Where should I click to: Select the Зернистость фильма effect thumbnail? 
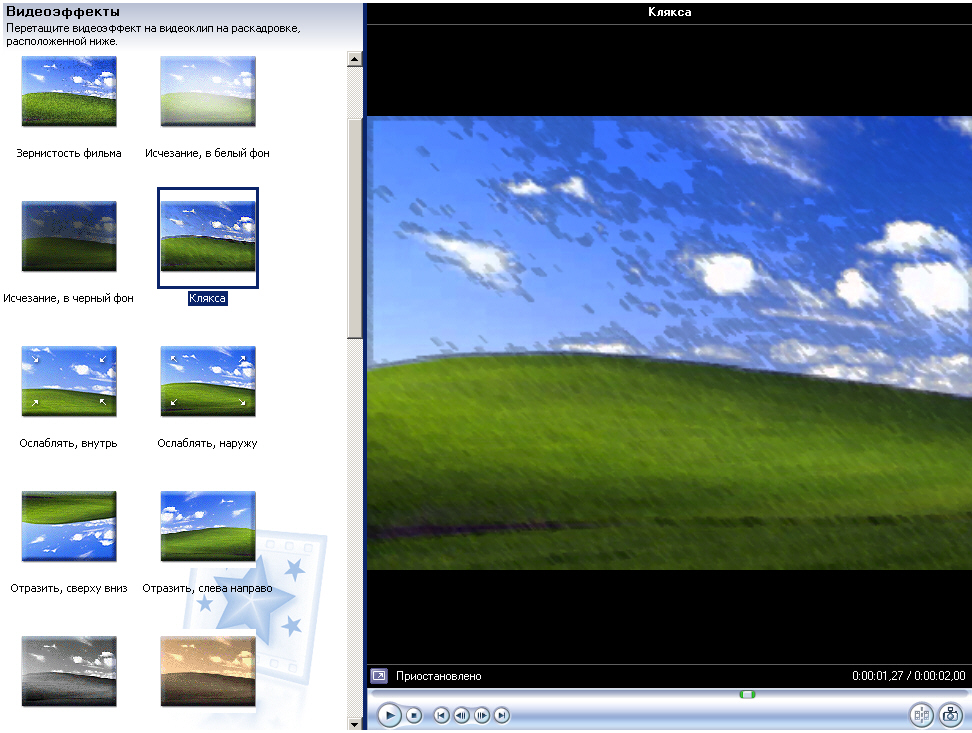[69, 91]
